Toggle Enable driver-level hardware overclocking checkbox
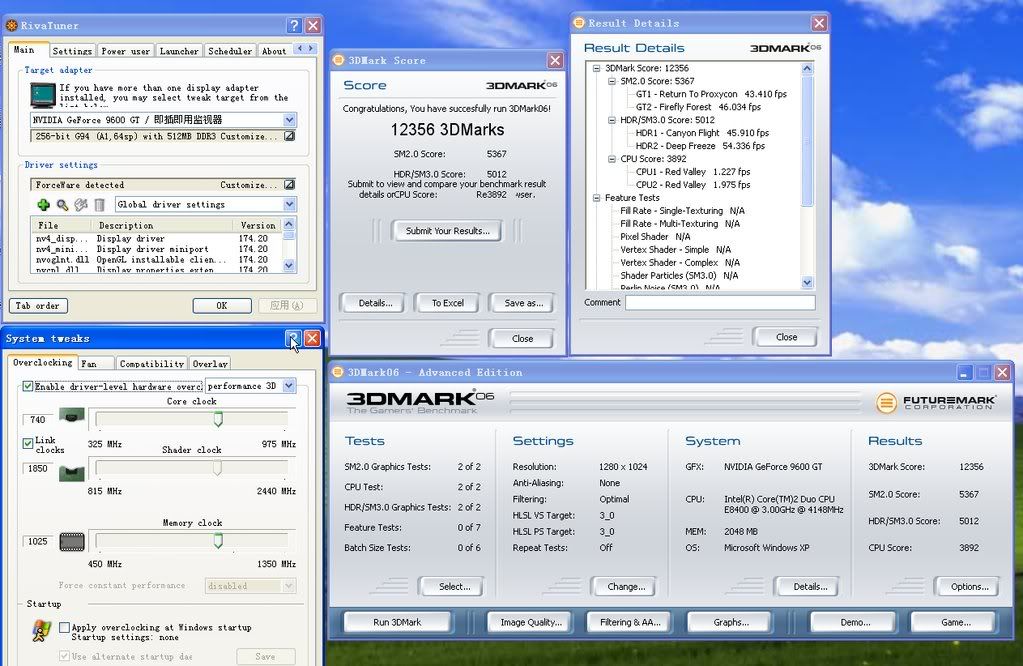The image size is (1023, 666). click(x=28, y=386)
